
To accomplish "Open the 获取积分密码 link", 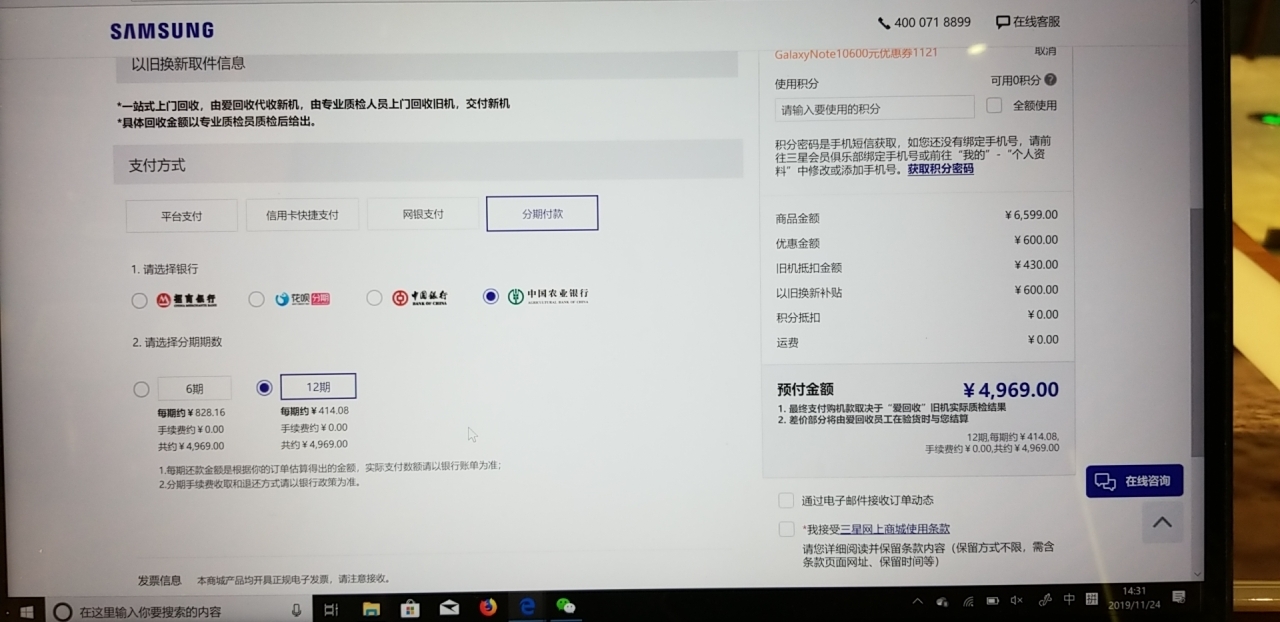I will click(x=940, y=169).
